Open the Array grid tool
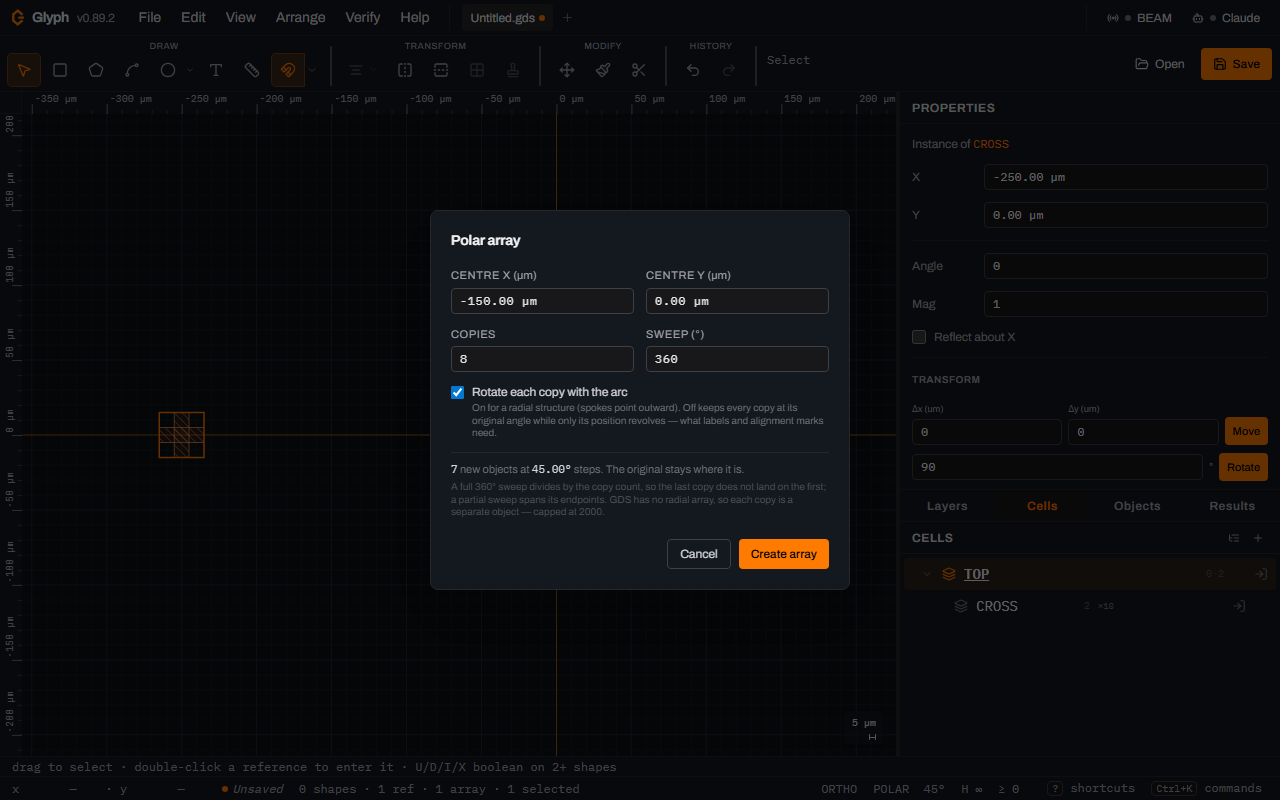 tap(477, 70)
